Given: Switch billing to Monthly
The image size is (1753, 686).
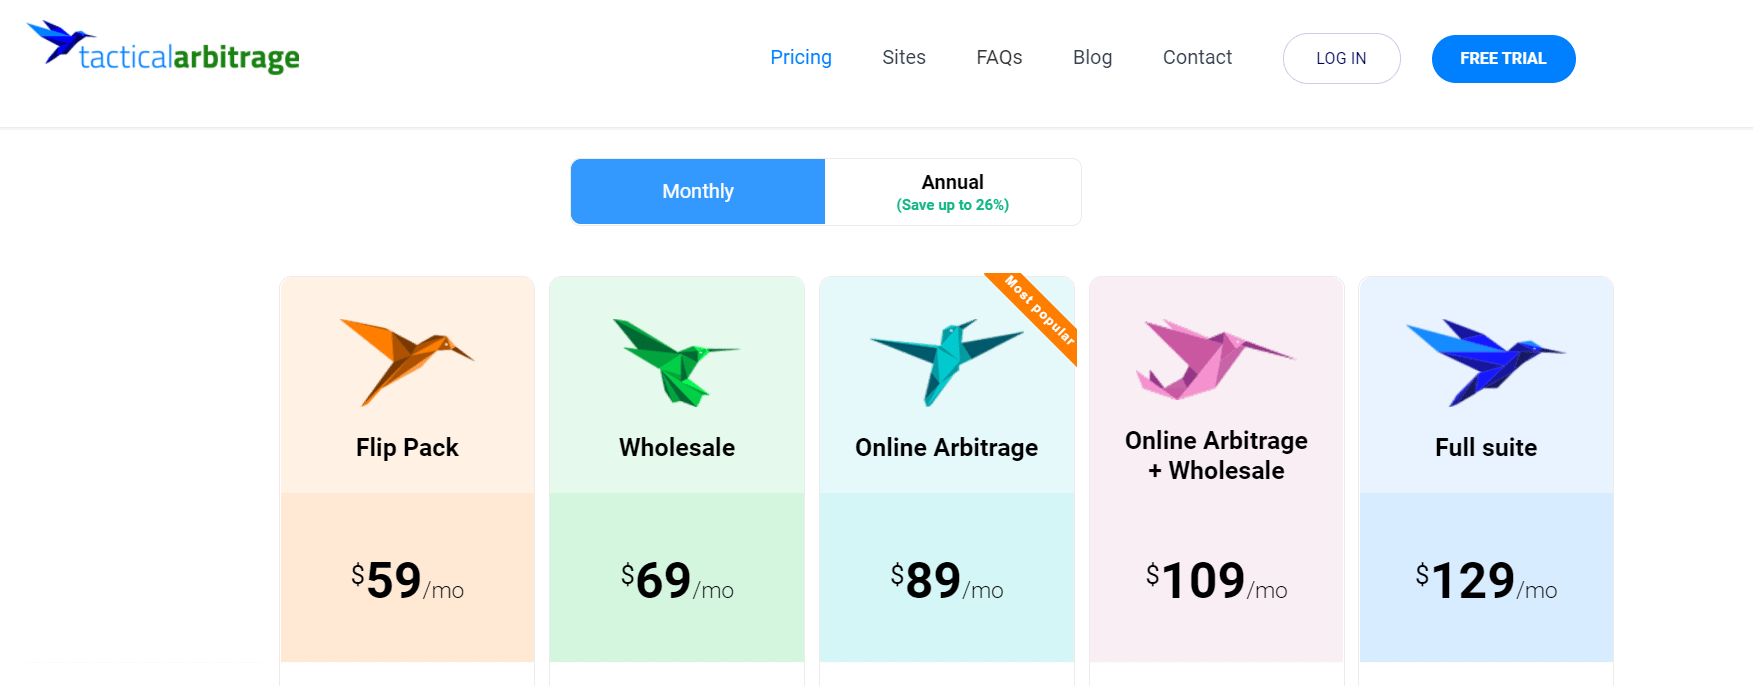Looking at the screenshot, I should (x=698, y=191).
